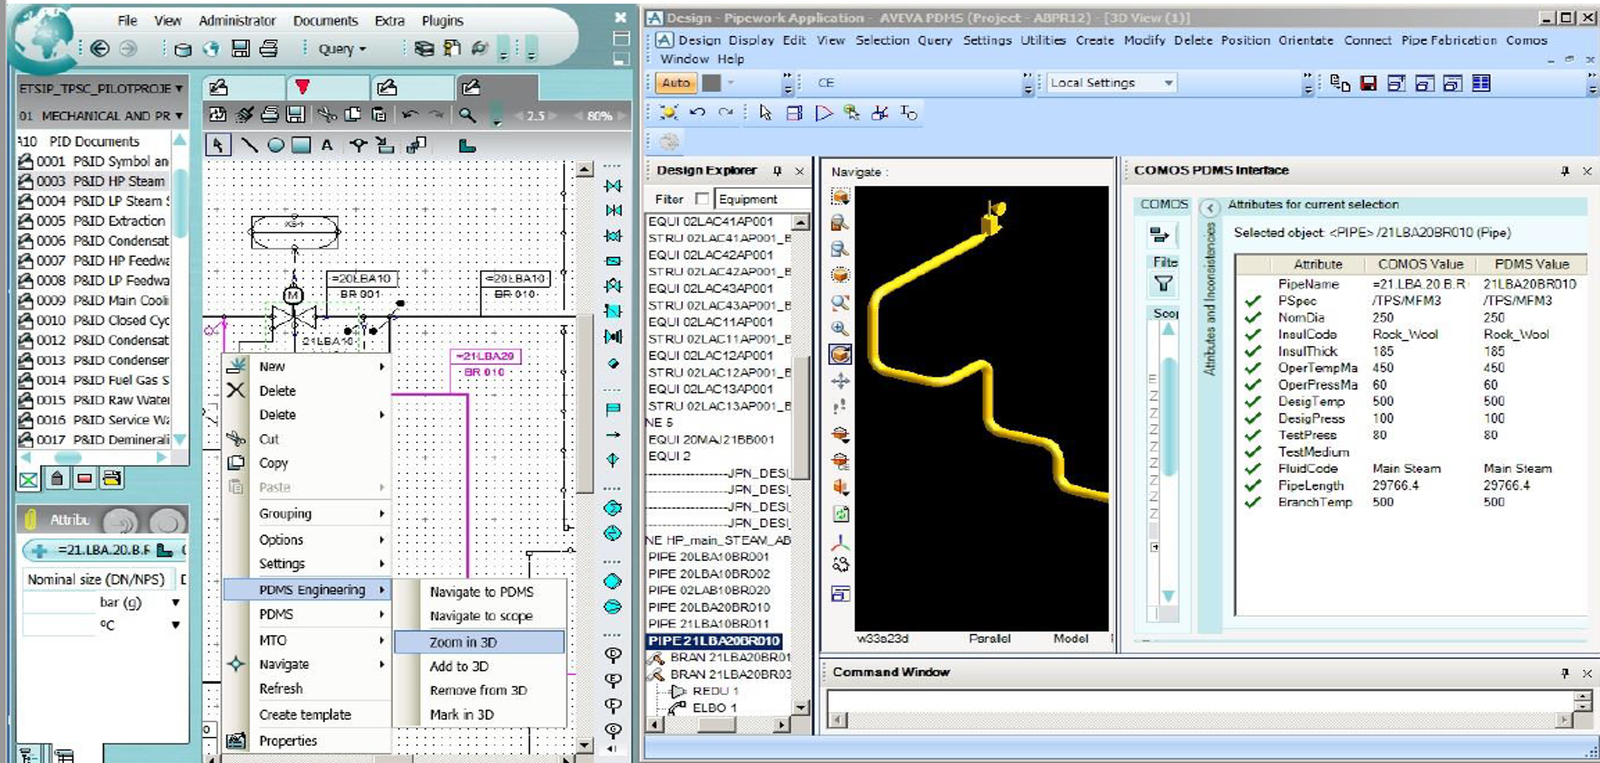This screenshot has height=763, width=1600.
Task: Click the back arrow in COMOS toolbar
Action: point(99,48)
